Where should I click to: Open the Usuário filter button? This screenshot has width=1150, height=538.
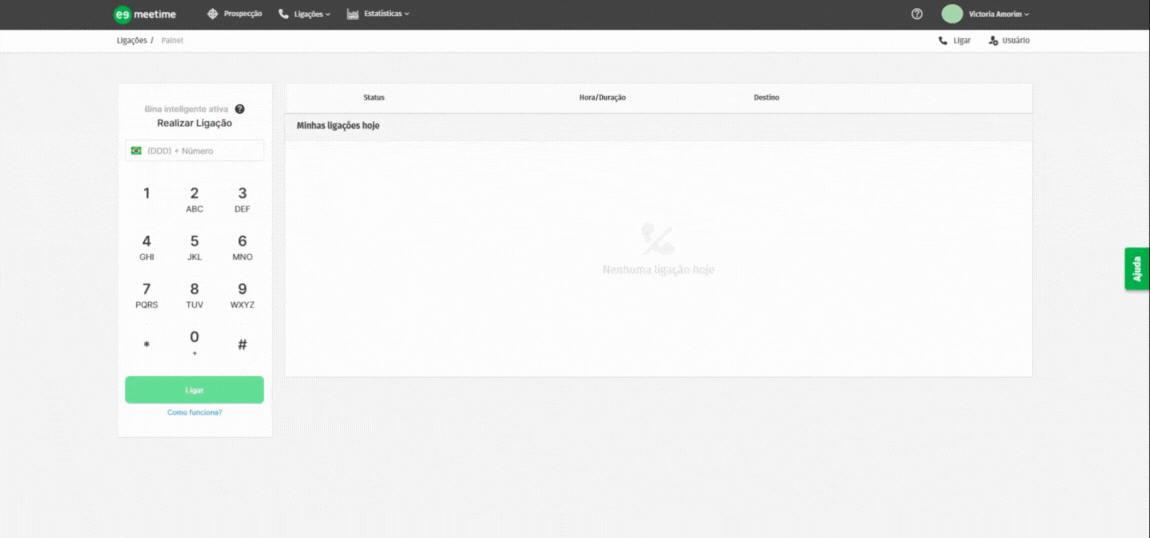[1009, 40]
